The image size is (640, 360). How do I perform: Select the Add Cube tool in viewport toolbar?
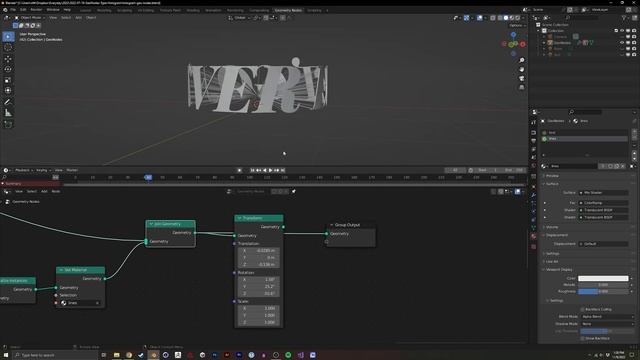coord(8,124)
